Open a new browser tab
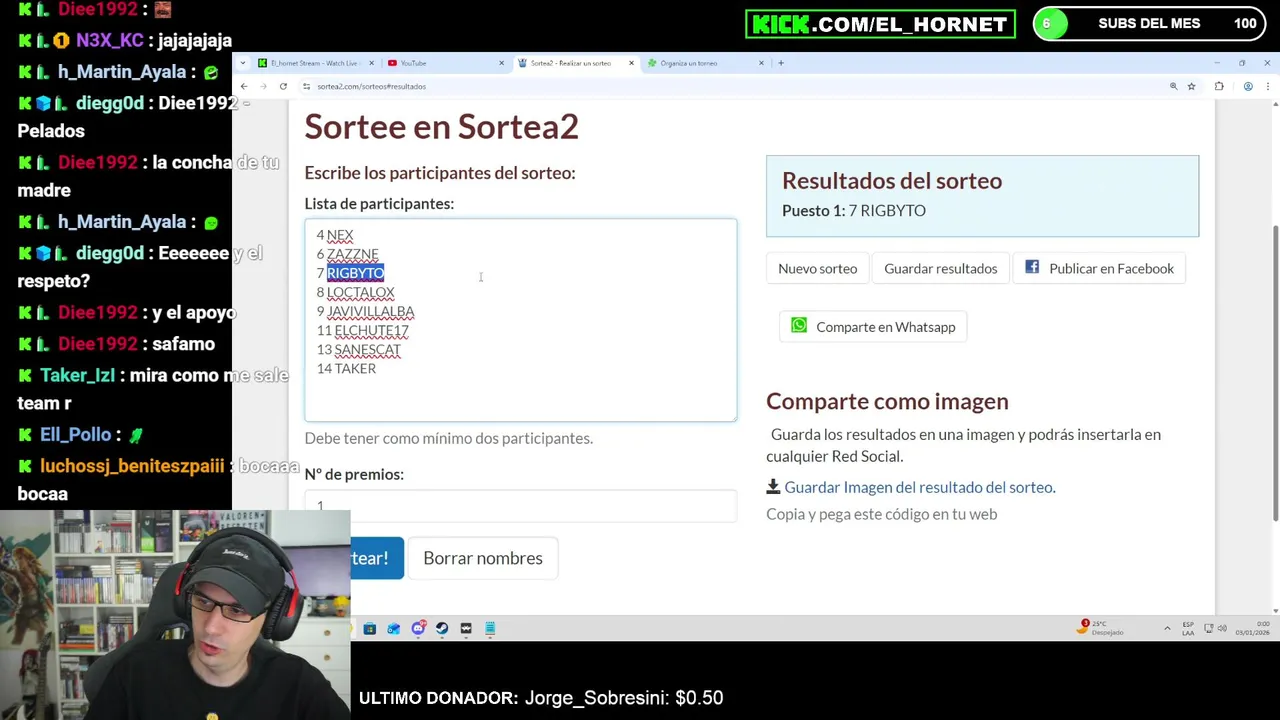 point(781,63)
